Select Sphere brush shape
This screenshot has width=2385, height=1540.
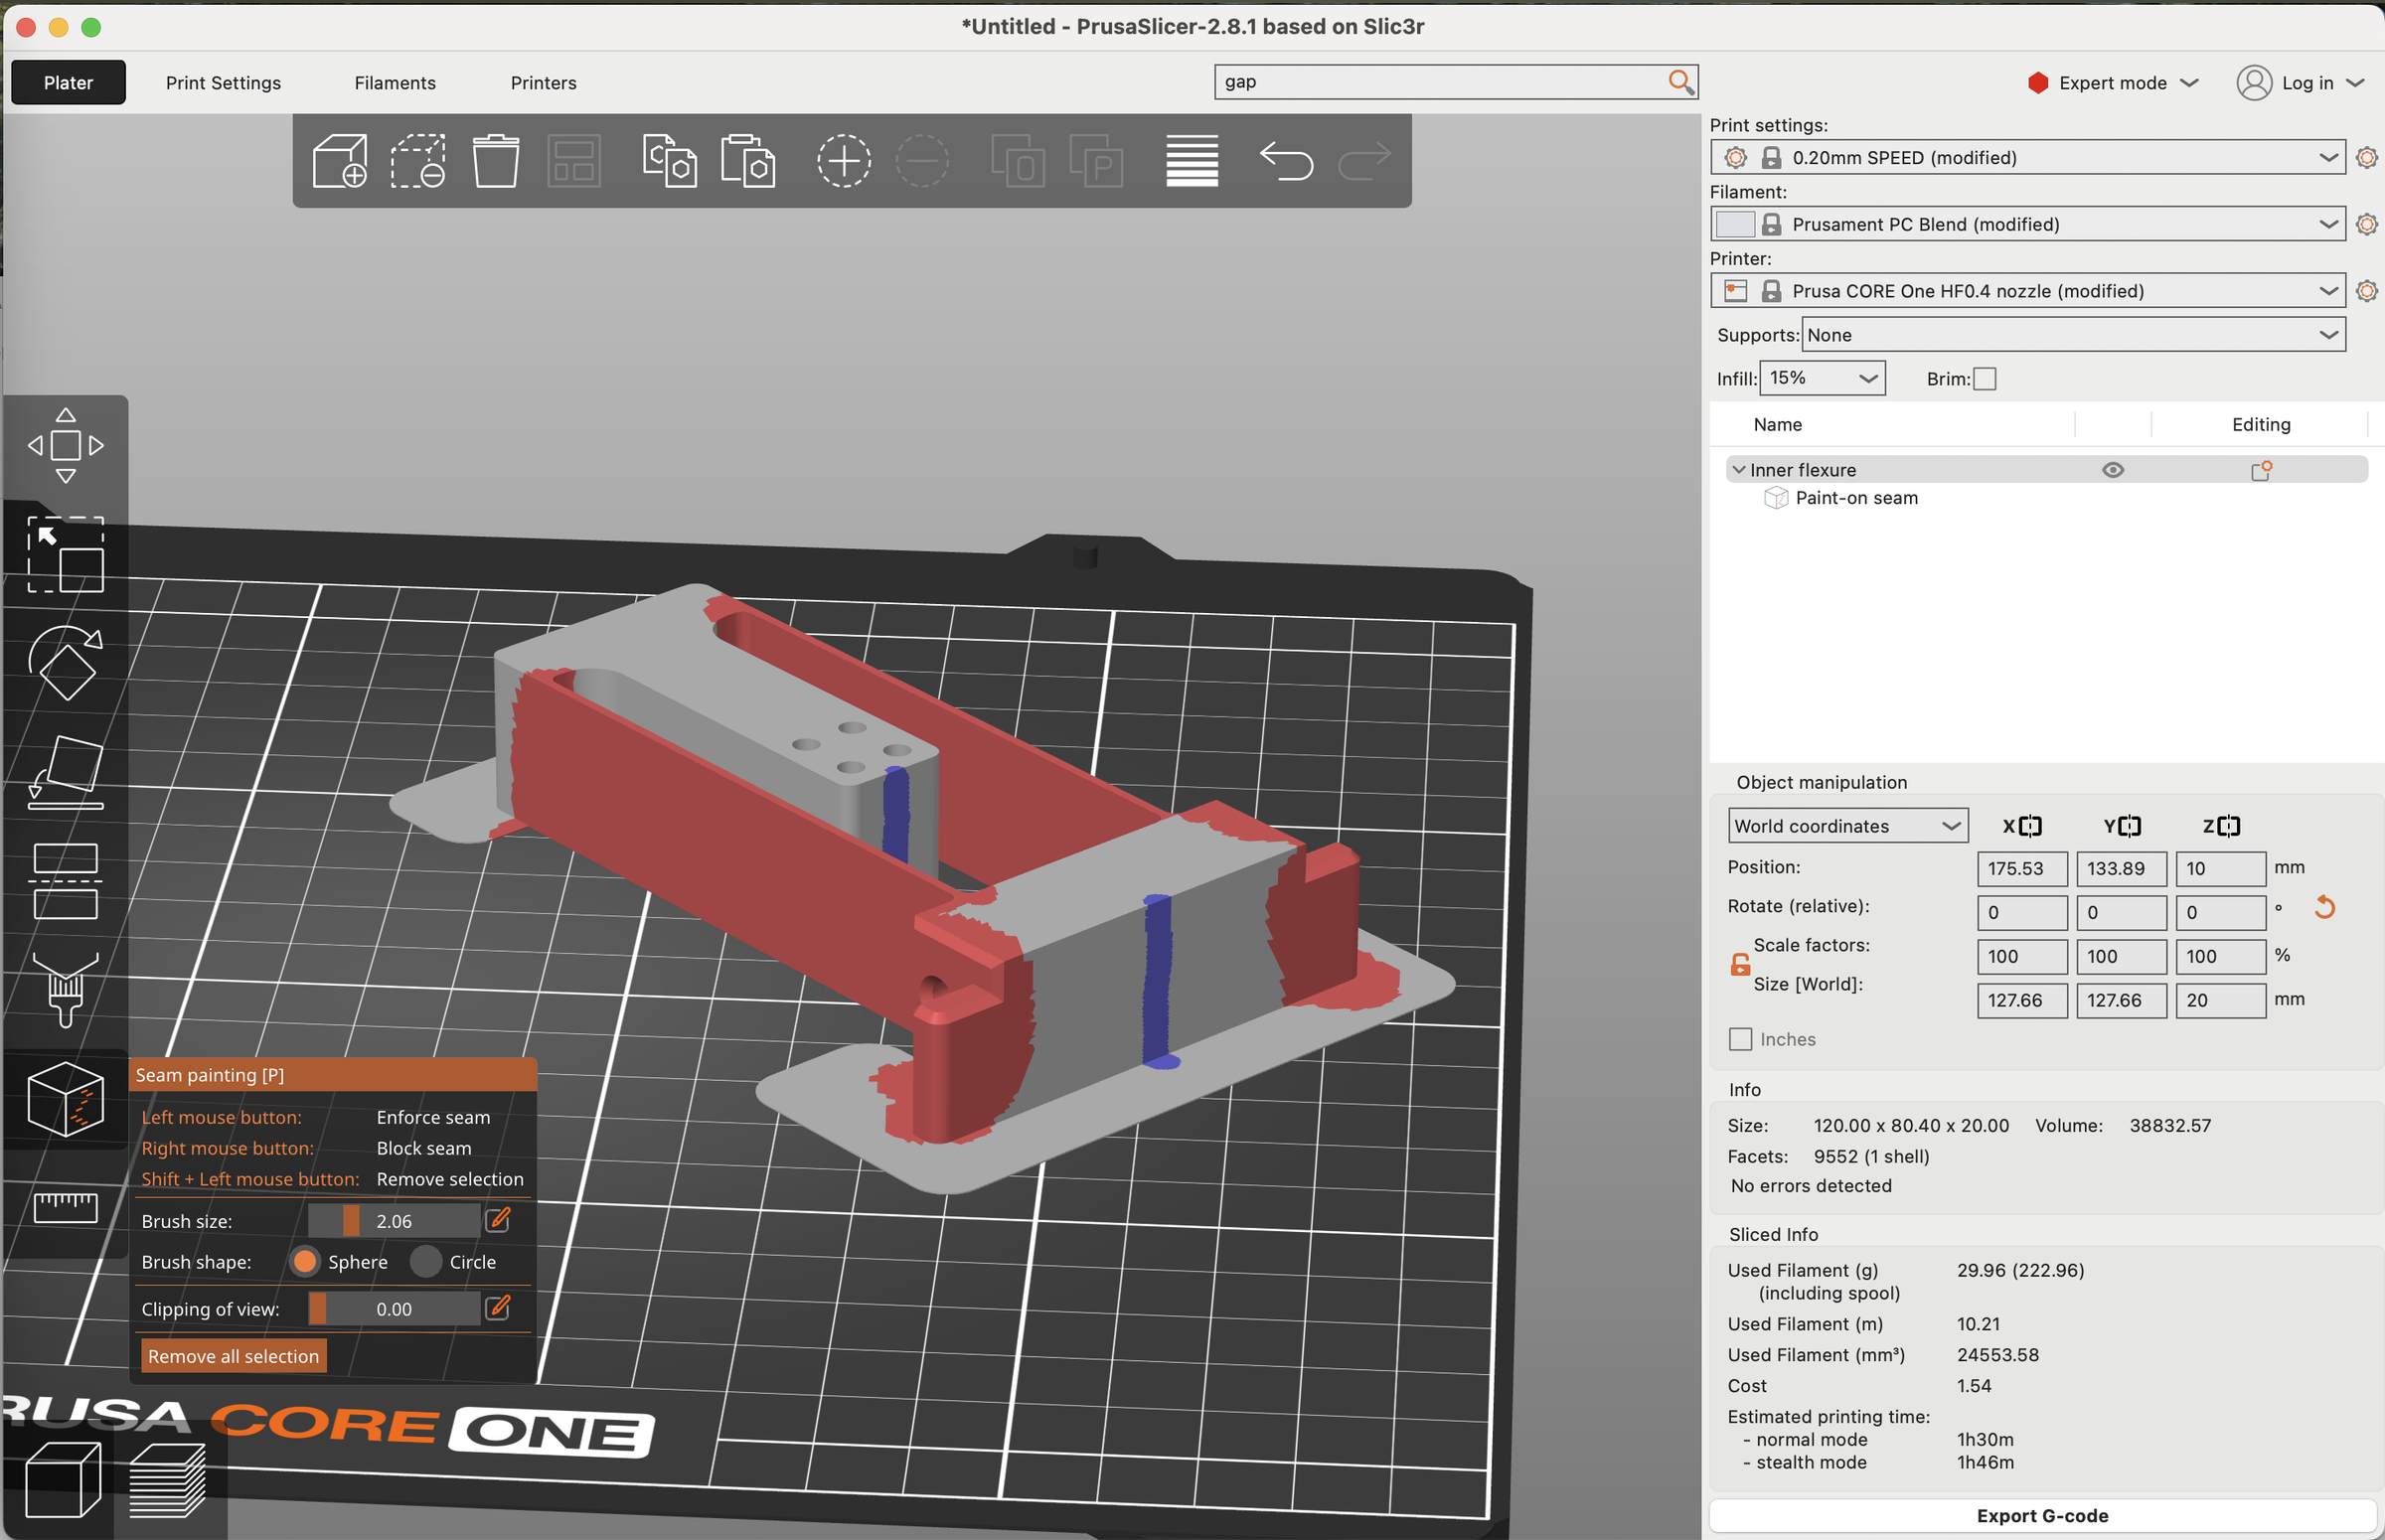tap(305, 1262)
